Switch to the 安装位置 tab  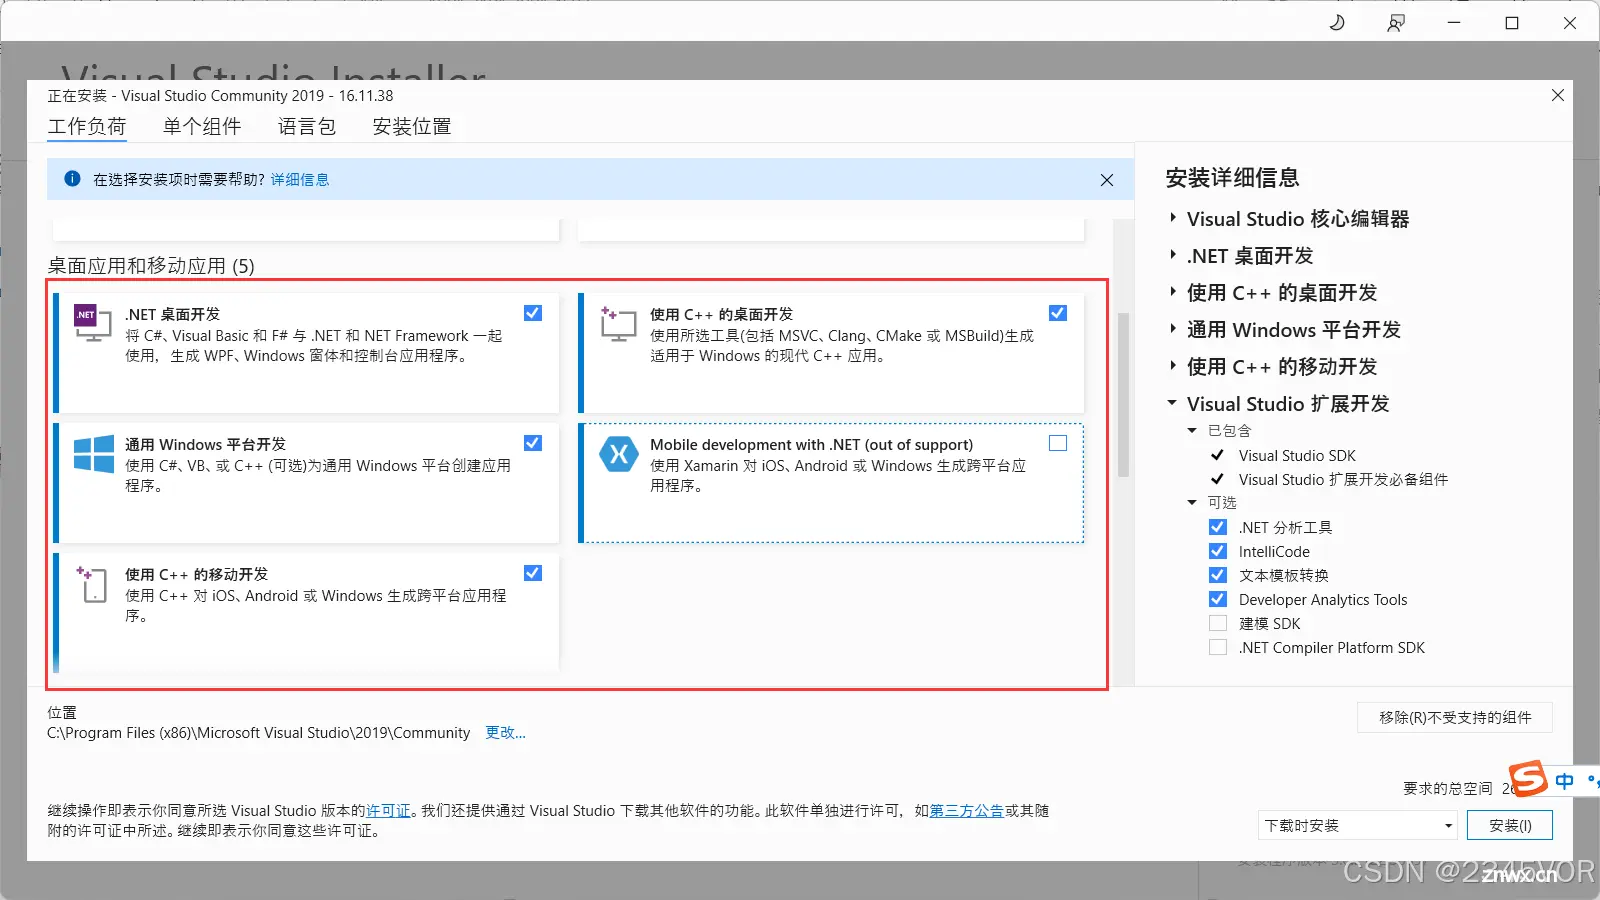[412, 126]
